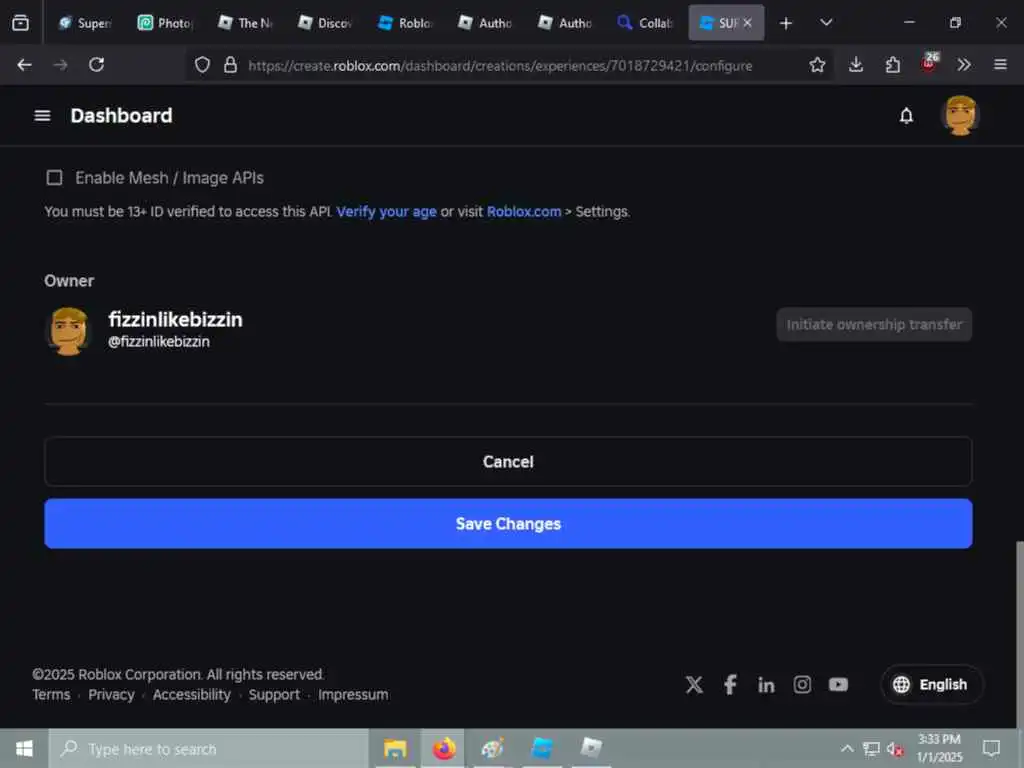Switch to the Photo tab
The image size is (1024, 768).
tap(165, 23)
